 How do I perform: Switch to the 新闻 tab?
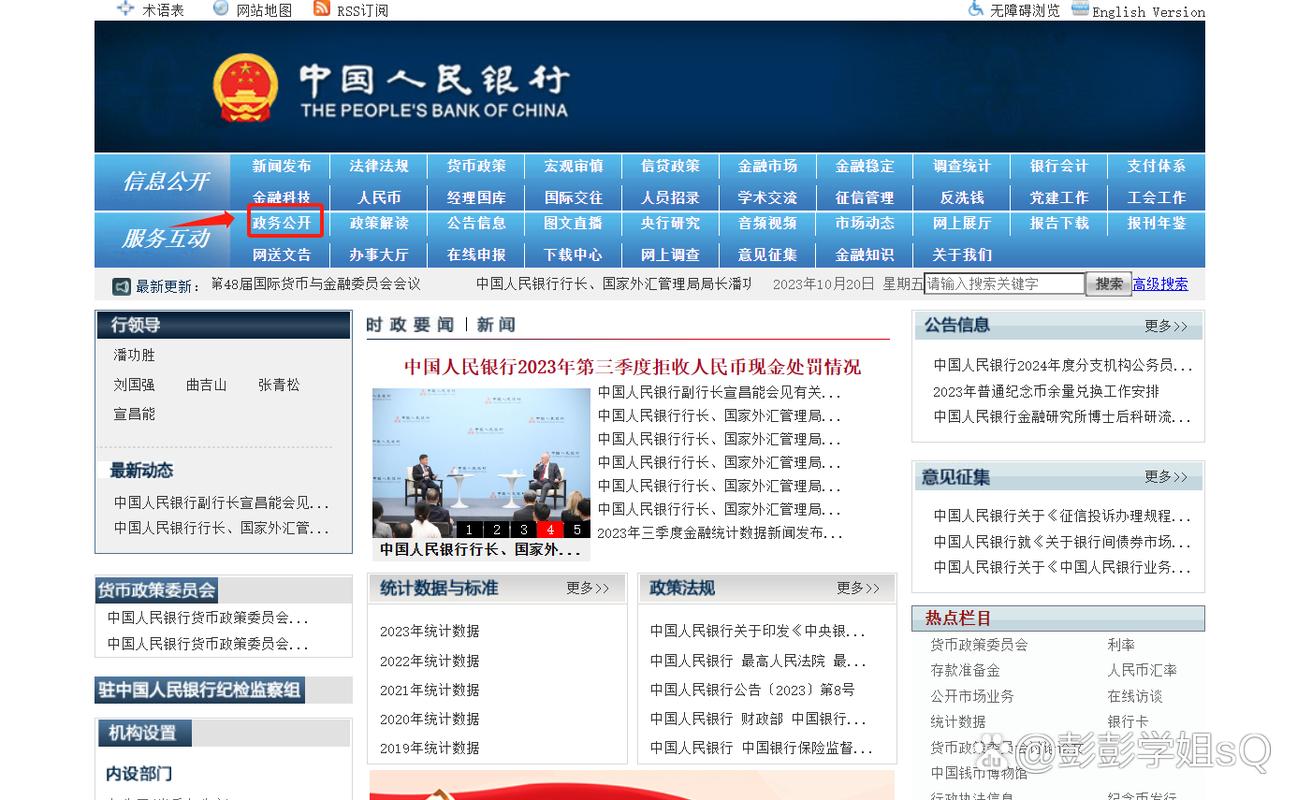[x=496, y=325]
